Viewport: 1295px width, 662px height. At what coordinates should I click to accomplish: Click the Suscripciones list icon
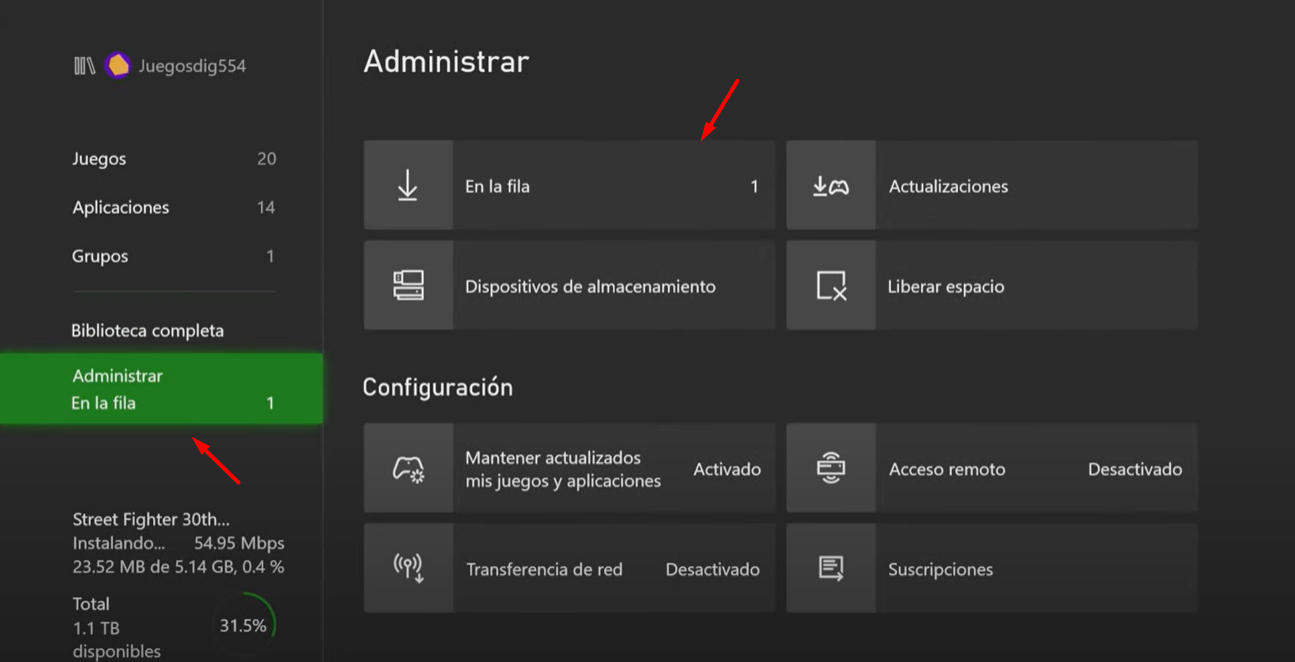[831, 568]
